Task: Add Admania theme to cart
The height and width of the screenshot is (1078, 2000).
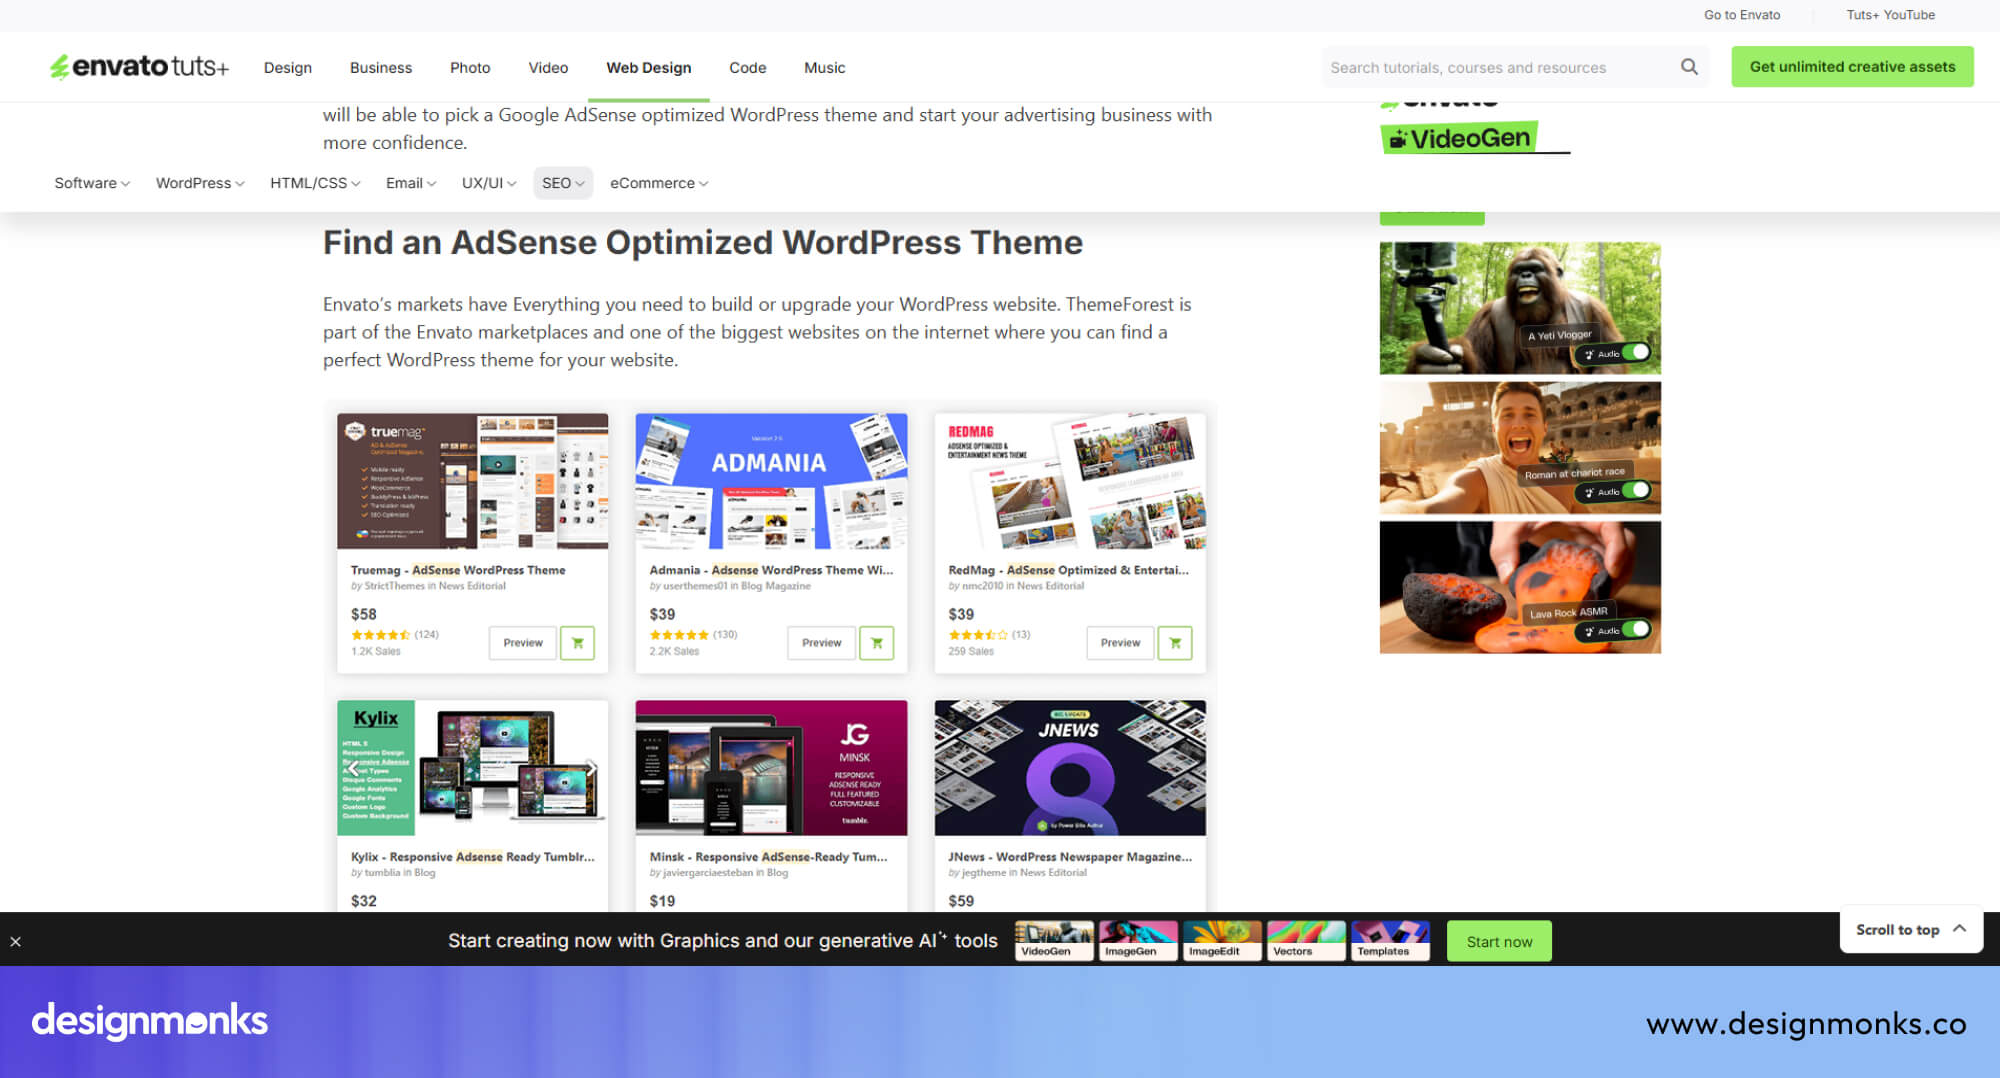Action: [x=876, y=643]
